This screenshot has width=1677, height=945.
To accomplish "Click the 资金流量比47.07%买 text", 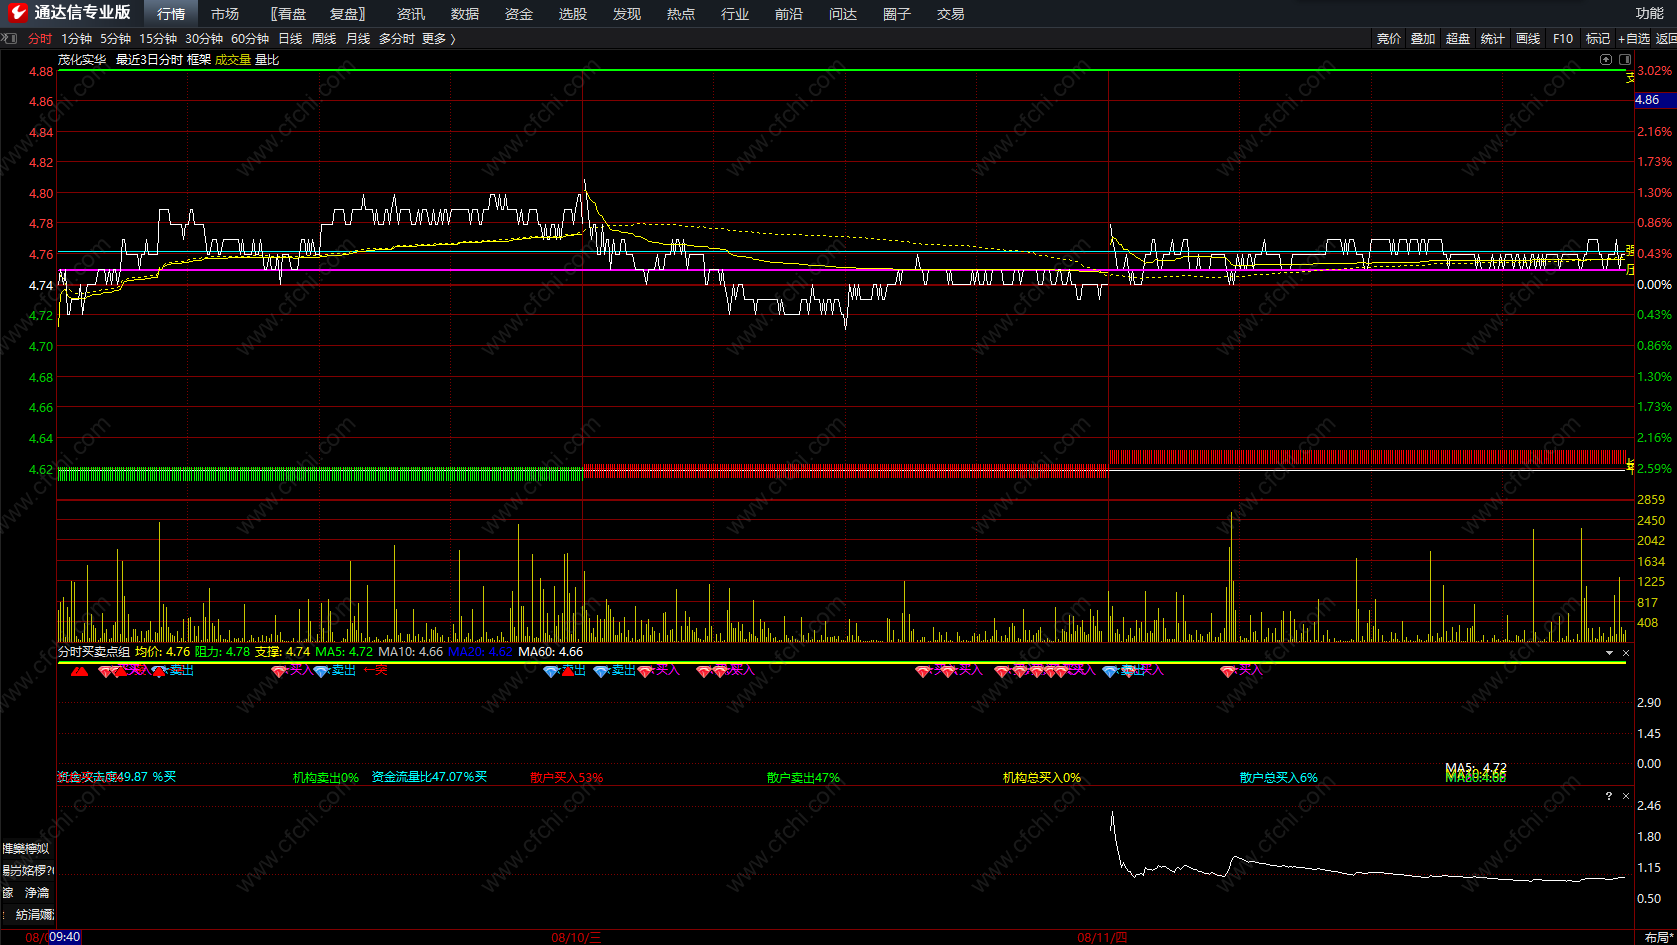I will tap(429, 777).
